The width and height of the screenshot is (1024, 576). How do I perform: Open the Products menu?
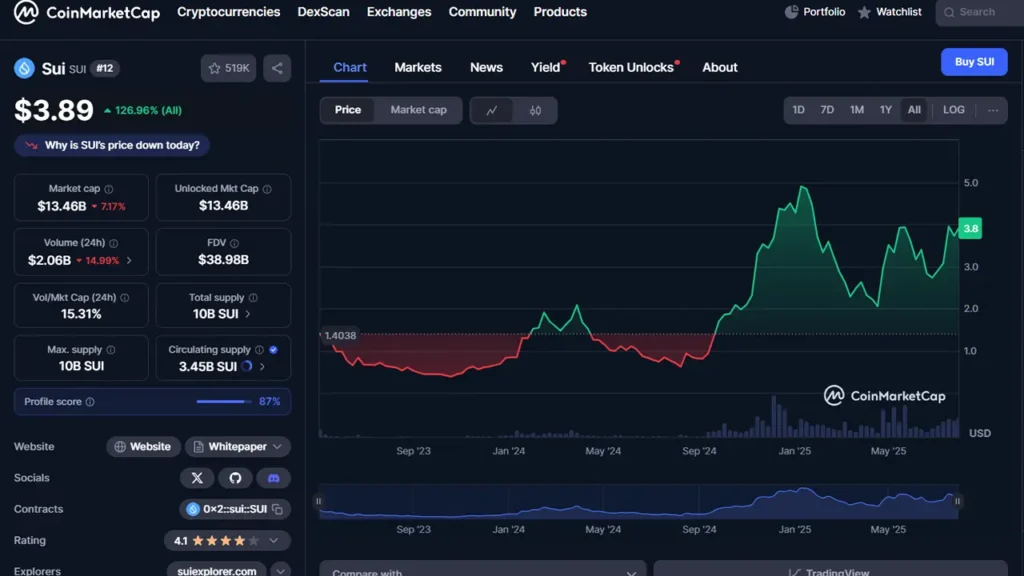(x=560, y=12)
